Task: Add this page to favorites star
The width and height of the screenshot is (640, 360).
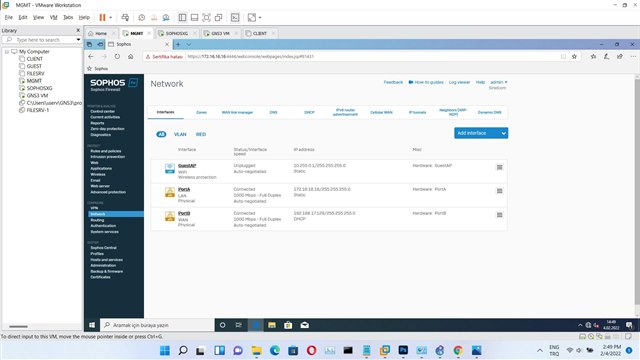Action: [x=574, y=56]
